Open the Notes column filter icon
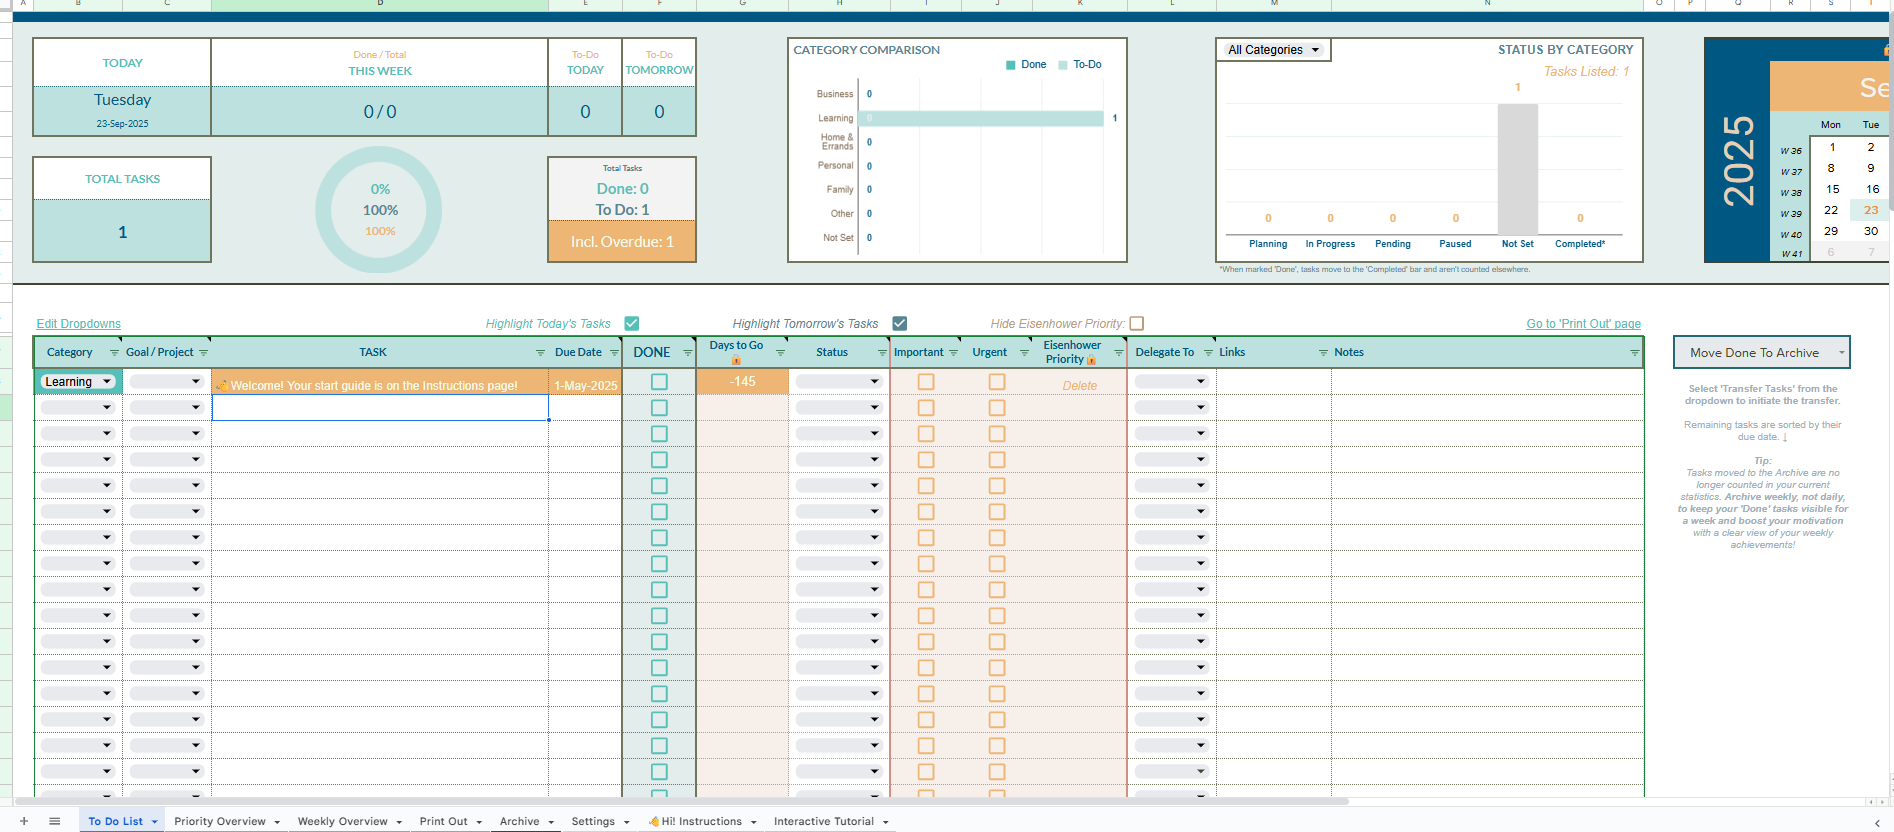The height and width of the screenshot is (832, 1894). tap(1634, 353)
